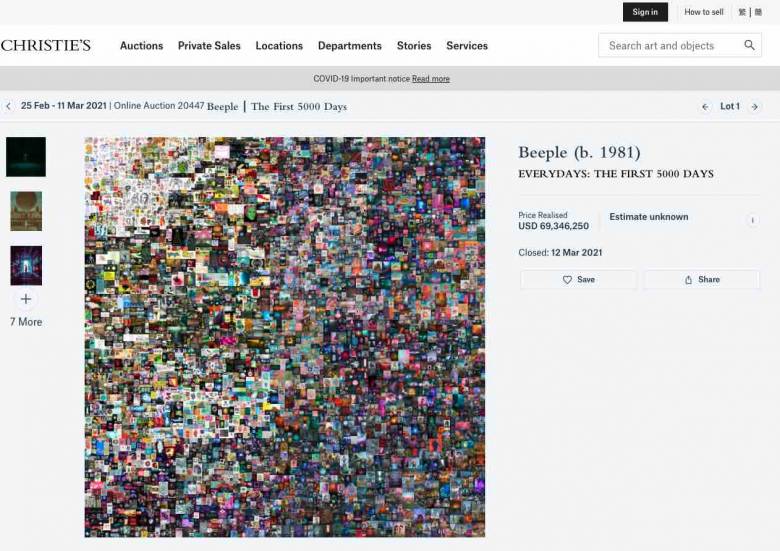
Task: Click EVERYDAYS: THE FIRST 5000 DAYS title
Action: point(616,174)
